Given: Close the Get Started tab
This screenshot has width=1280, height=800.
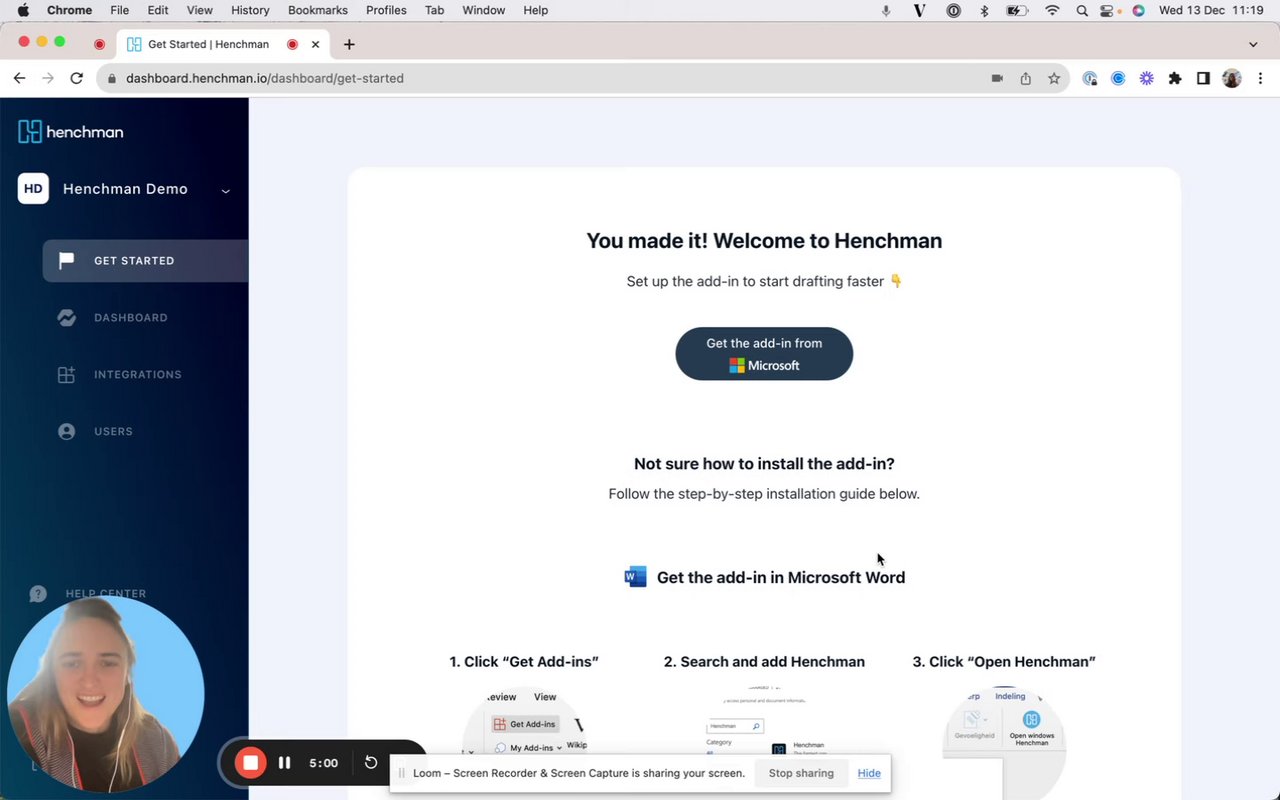Looking at the screenshot, I should coord(316,44).
